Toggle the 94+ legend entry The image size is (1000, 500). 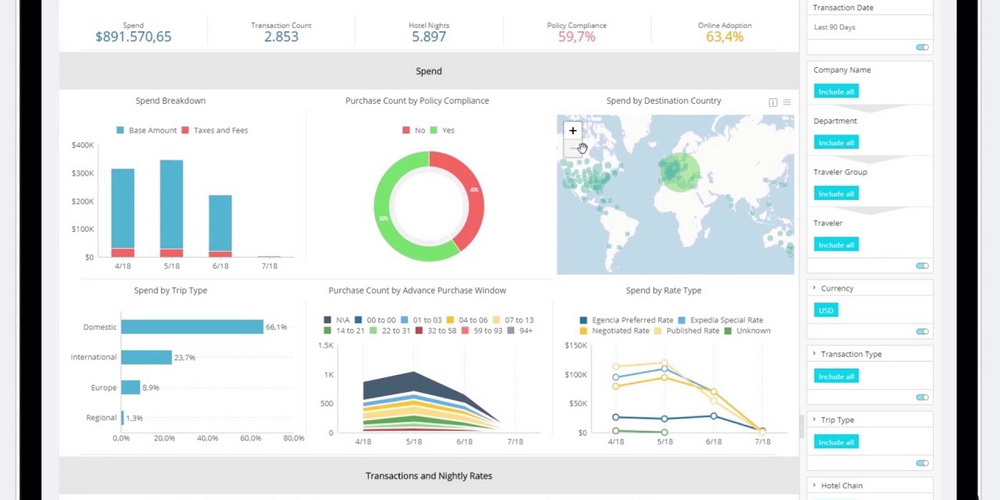point(520,330)
